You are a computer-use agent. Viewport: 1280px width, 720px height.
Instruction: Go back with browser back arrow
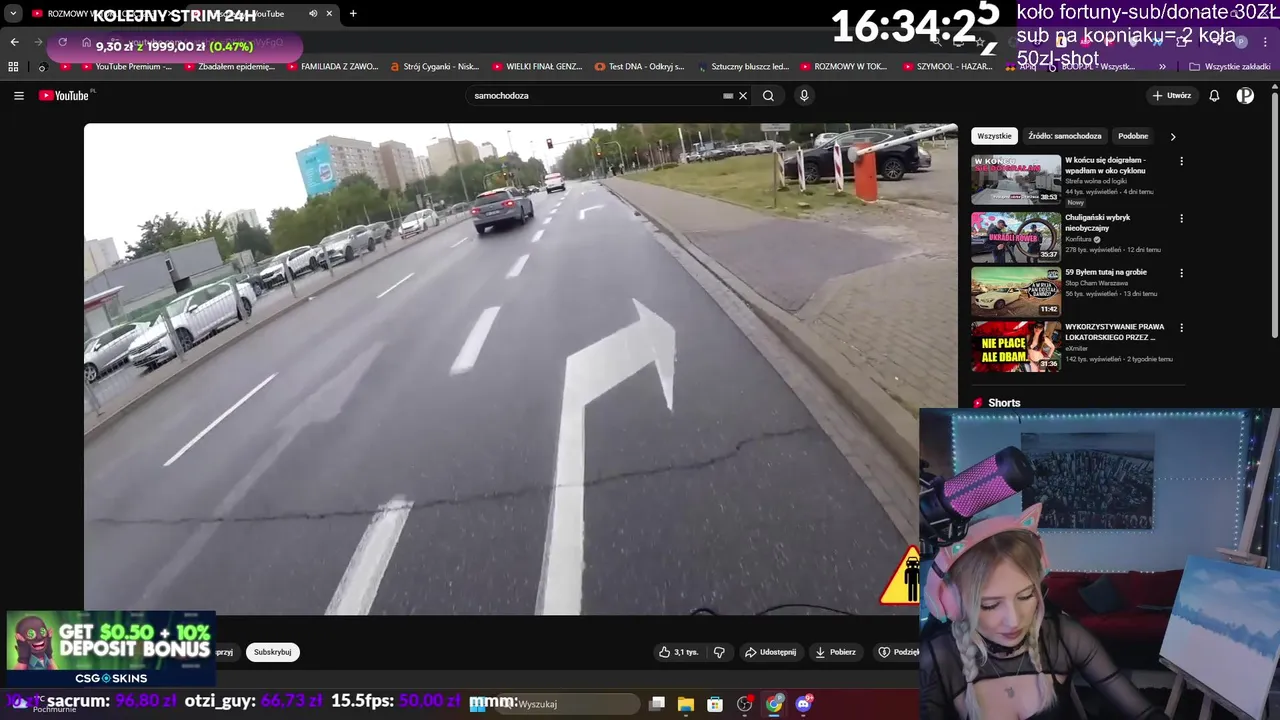point(14,42)
